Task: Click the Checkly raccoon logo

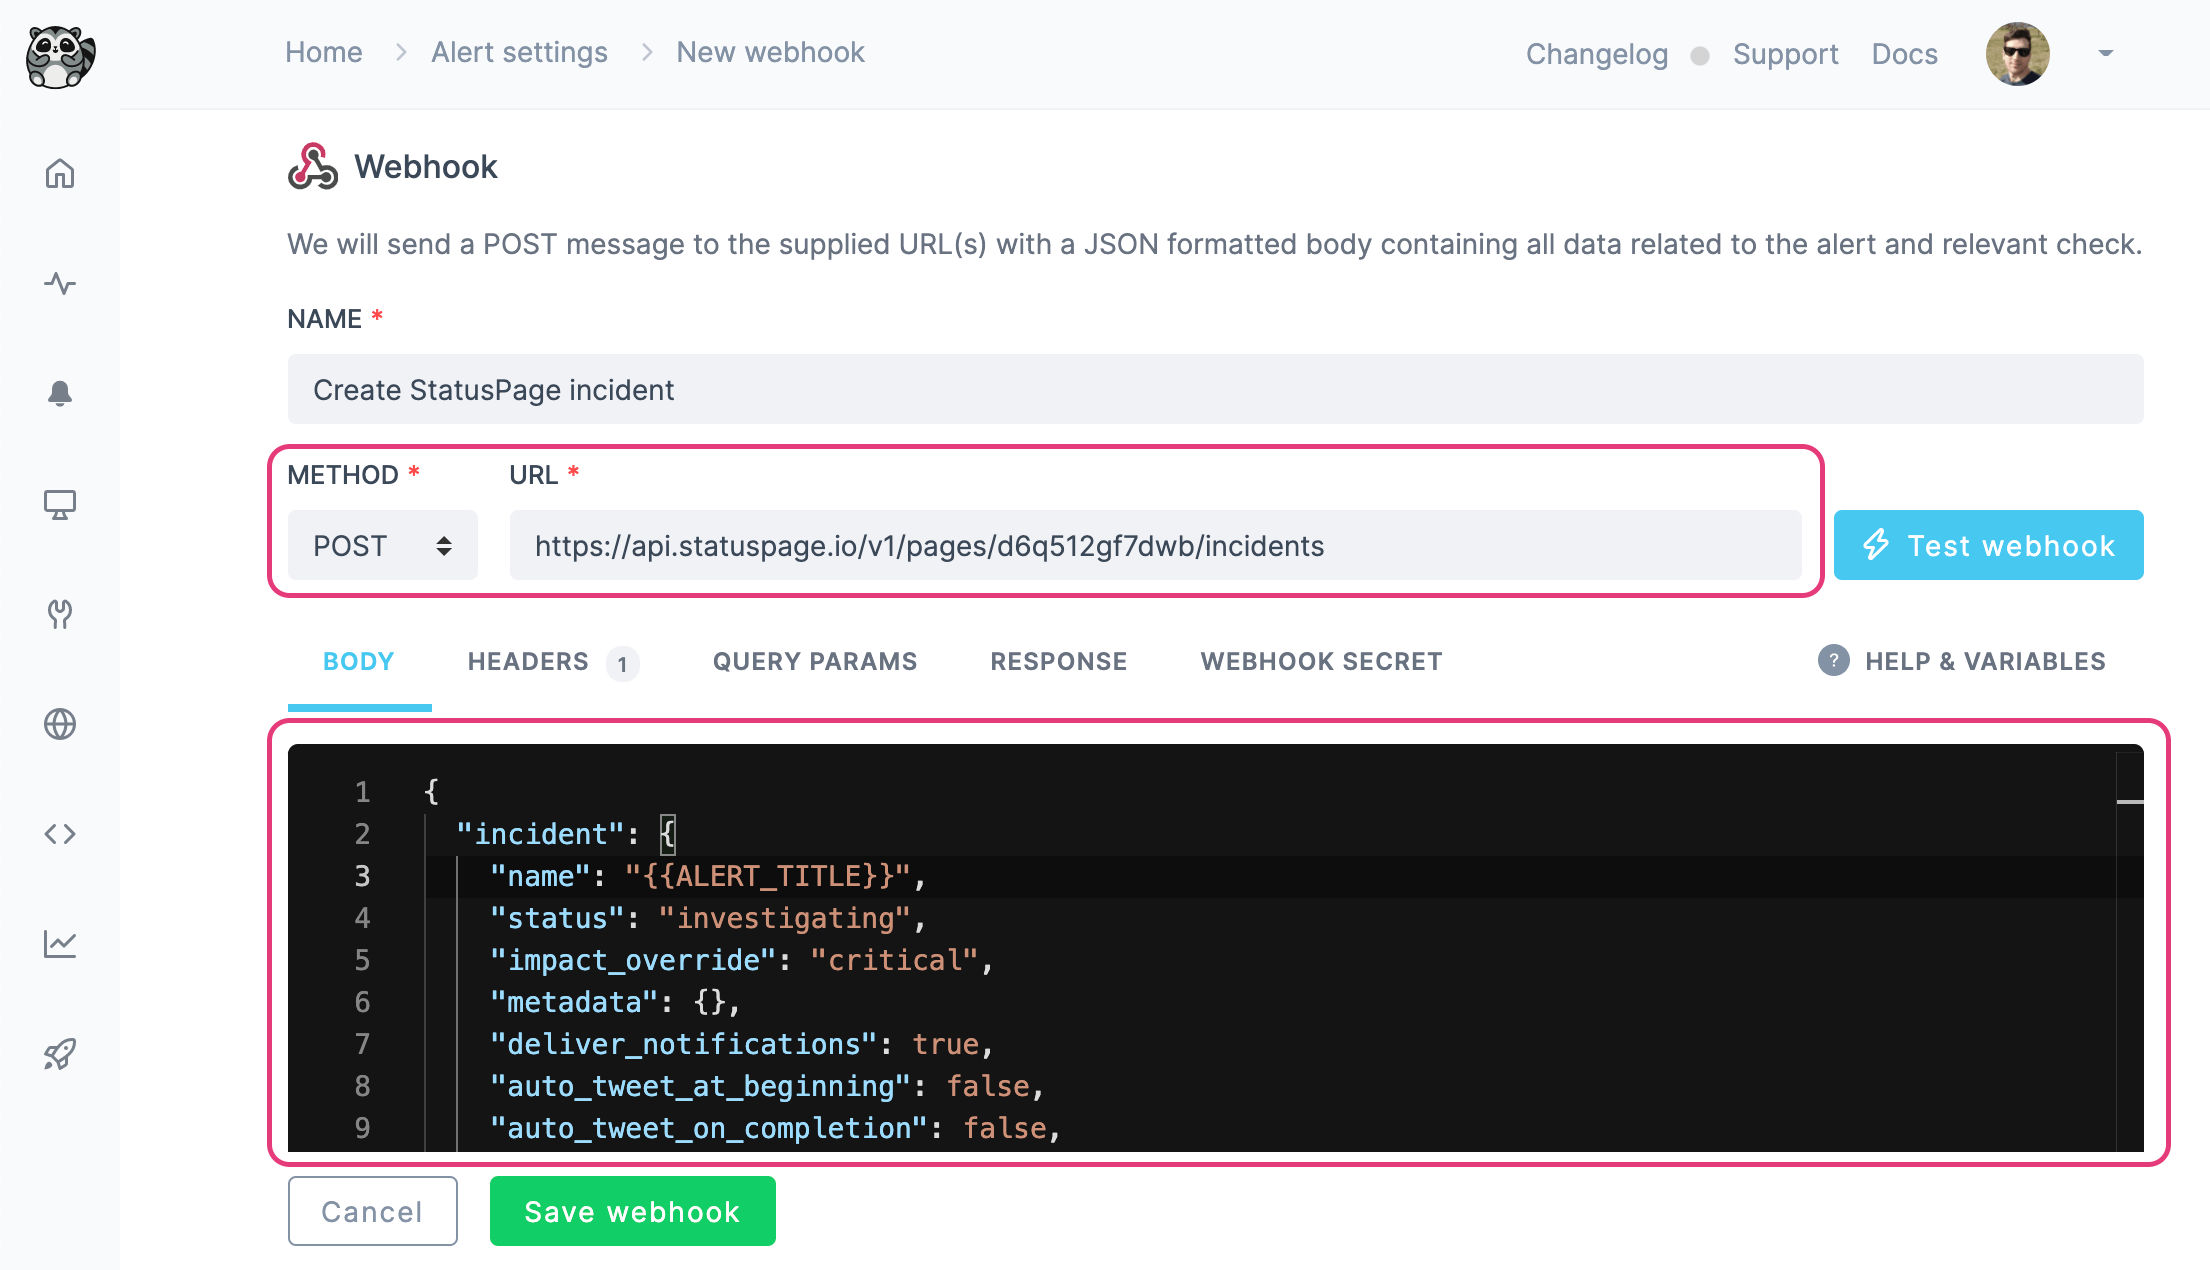Action: point(59,57)
